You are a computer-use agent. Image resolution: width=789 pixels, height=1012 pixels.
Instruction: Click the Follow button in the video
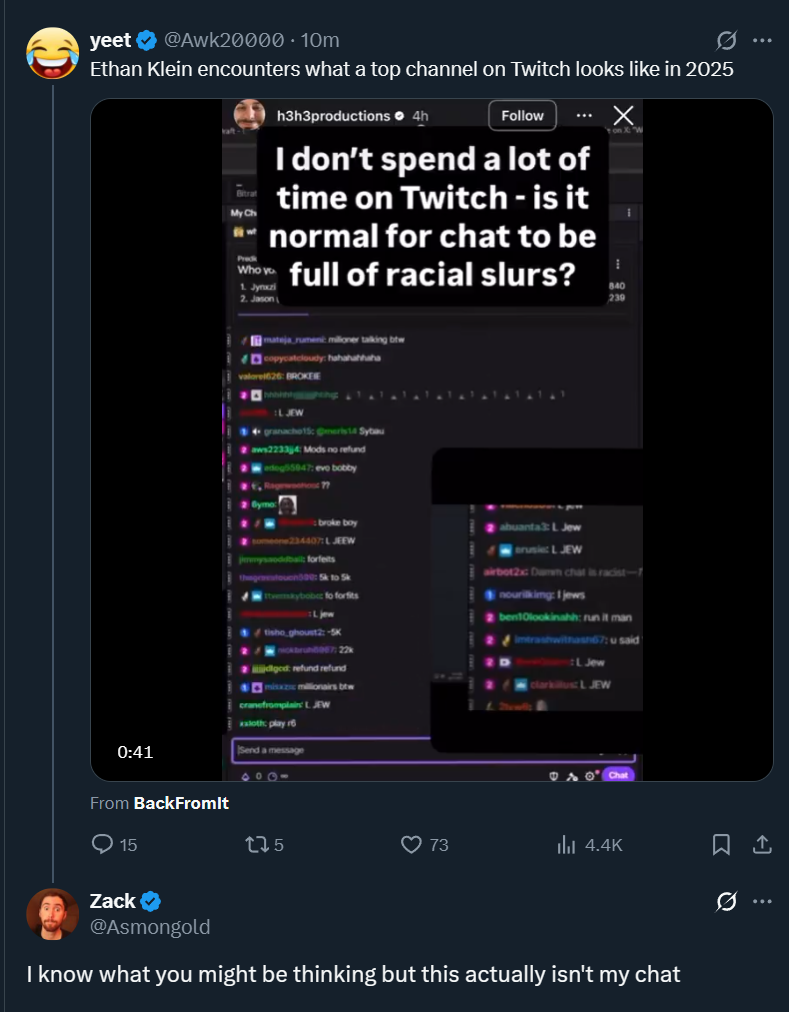tap(522, 116)
